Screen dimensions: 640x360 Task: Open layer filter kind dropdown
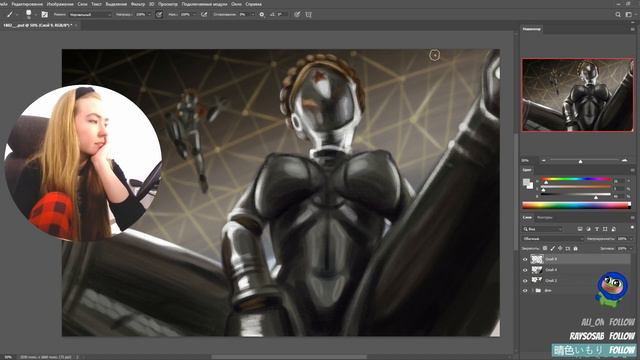[x=542, y=229]
